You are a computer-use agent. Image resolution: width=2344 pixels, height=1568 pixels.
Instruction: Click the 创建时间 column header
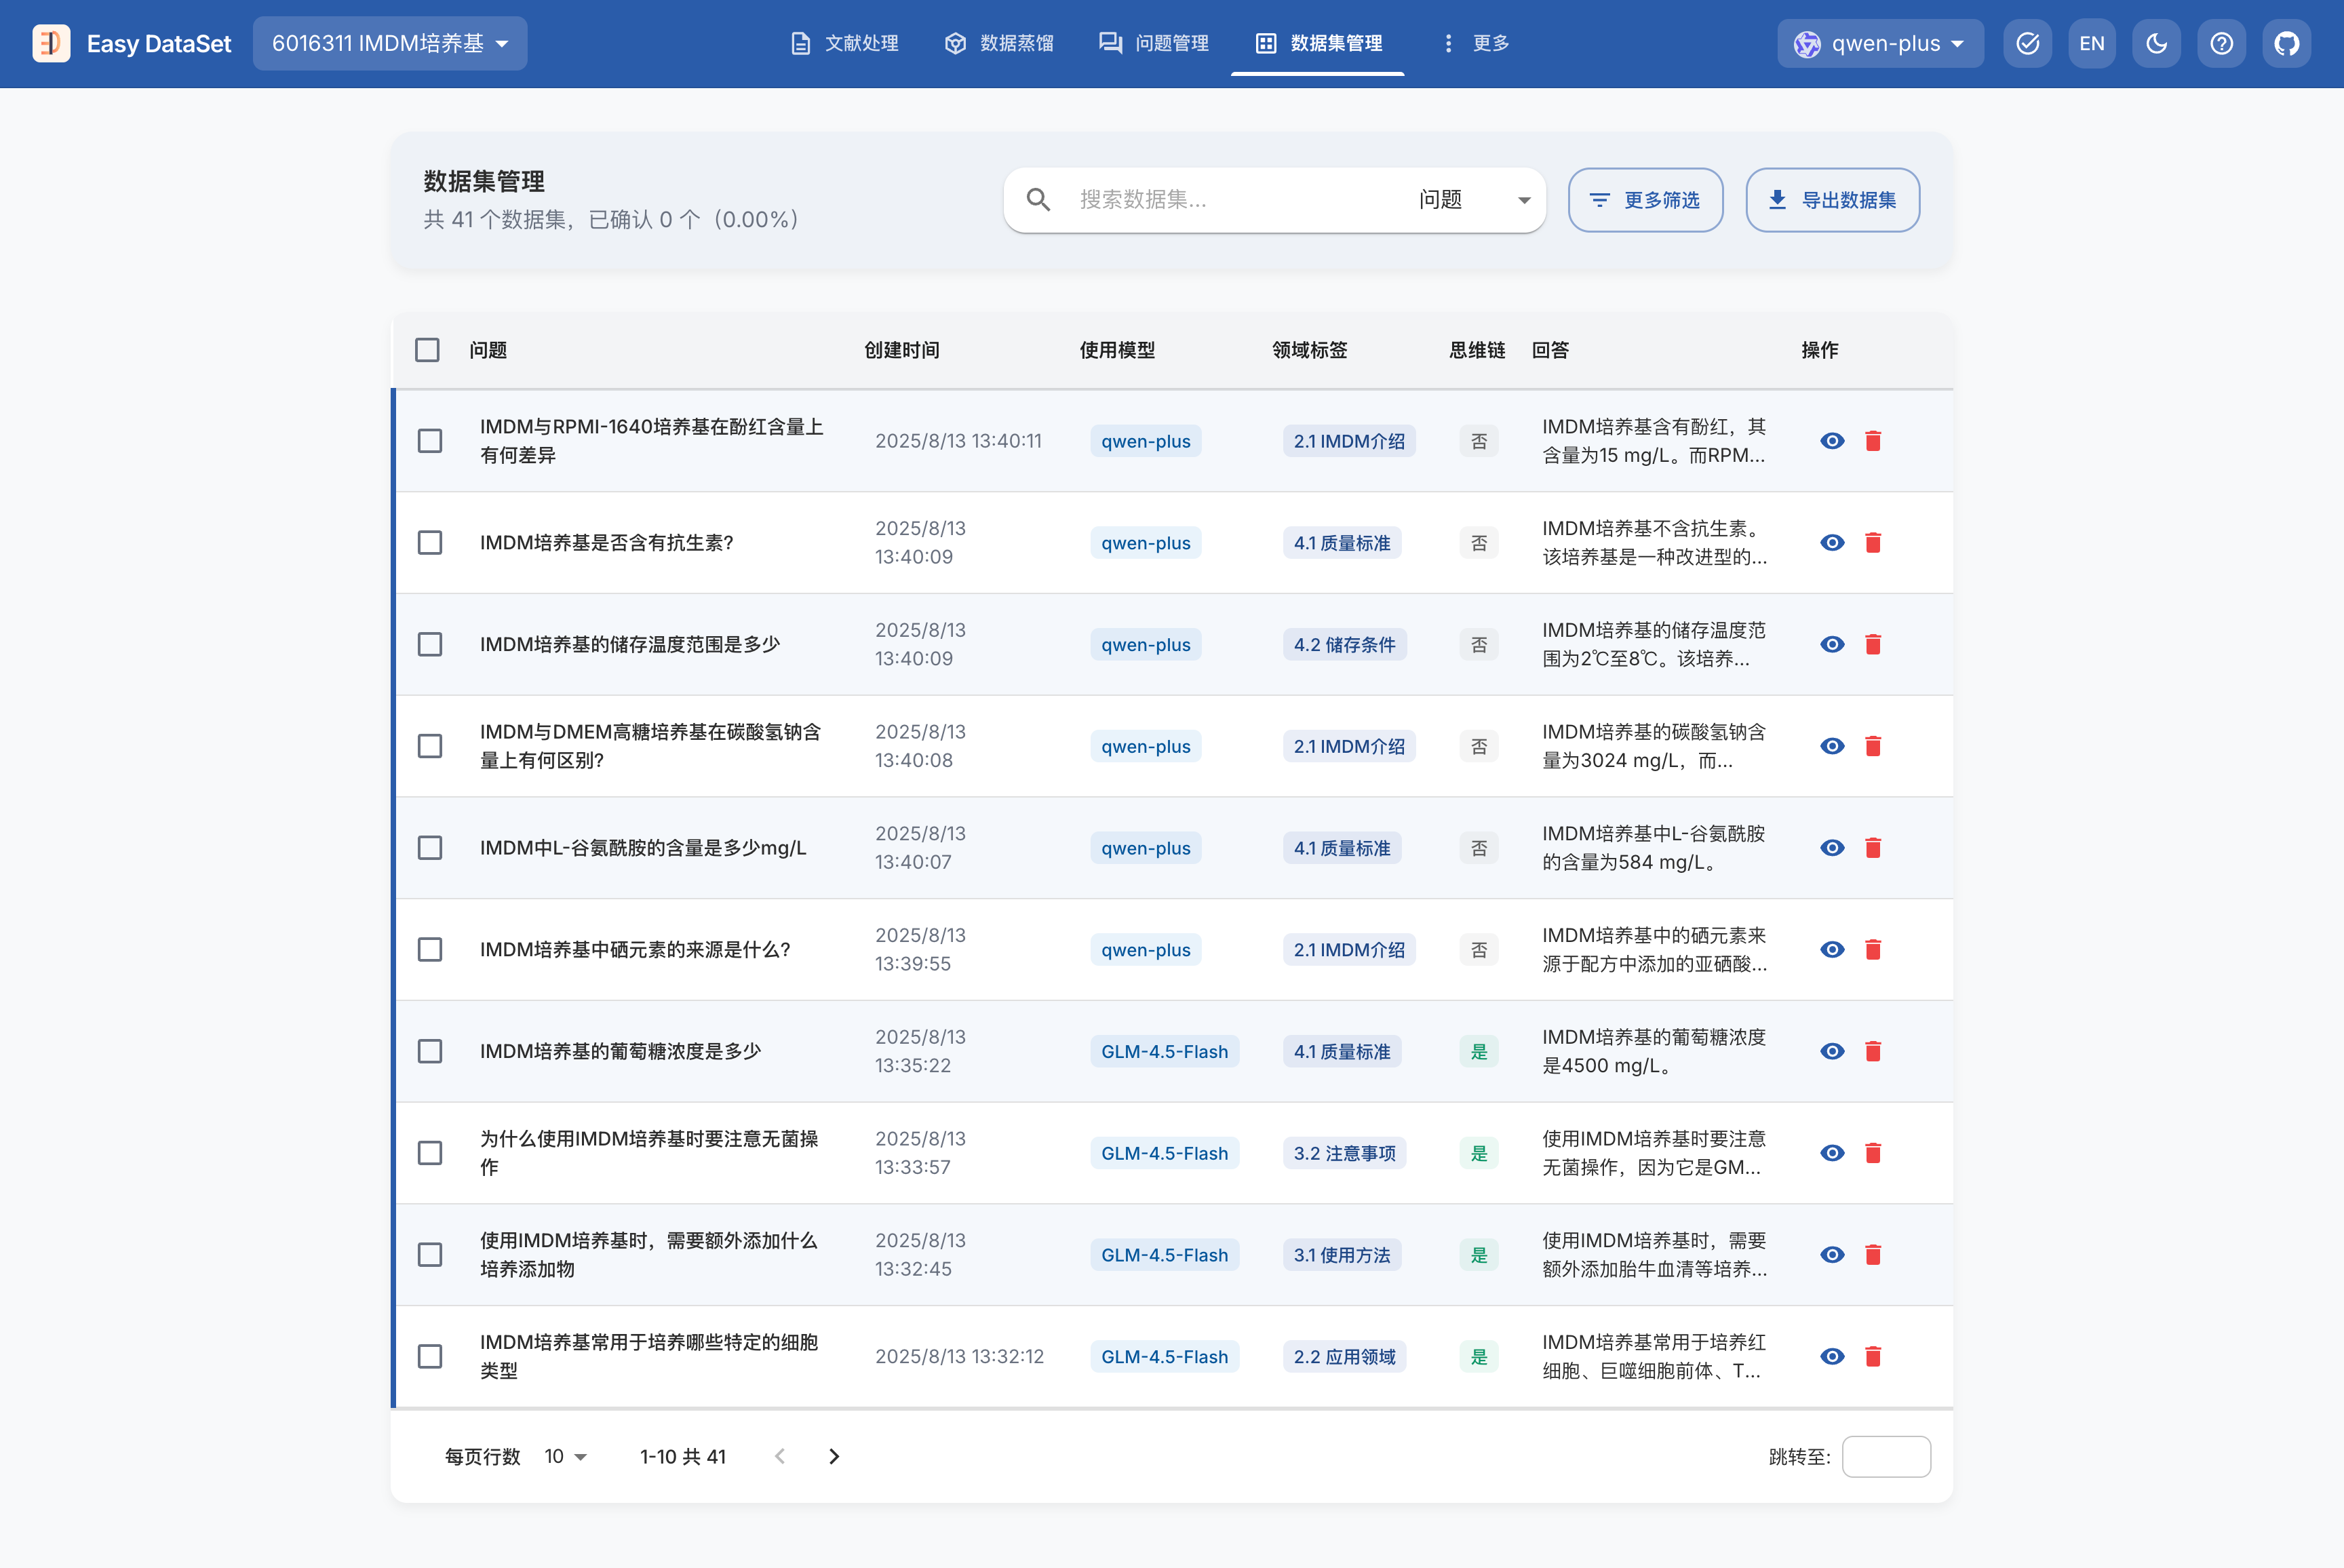(901, 350)
